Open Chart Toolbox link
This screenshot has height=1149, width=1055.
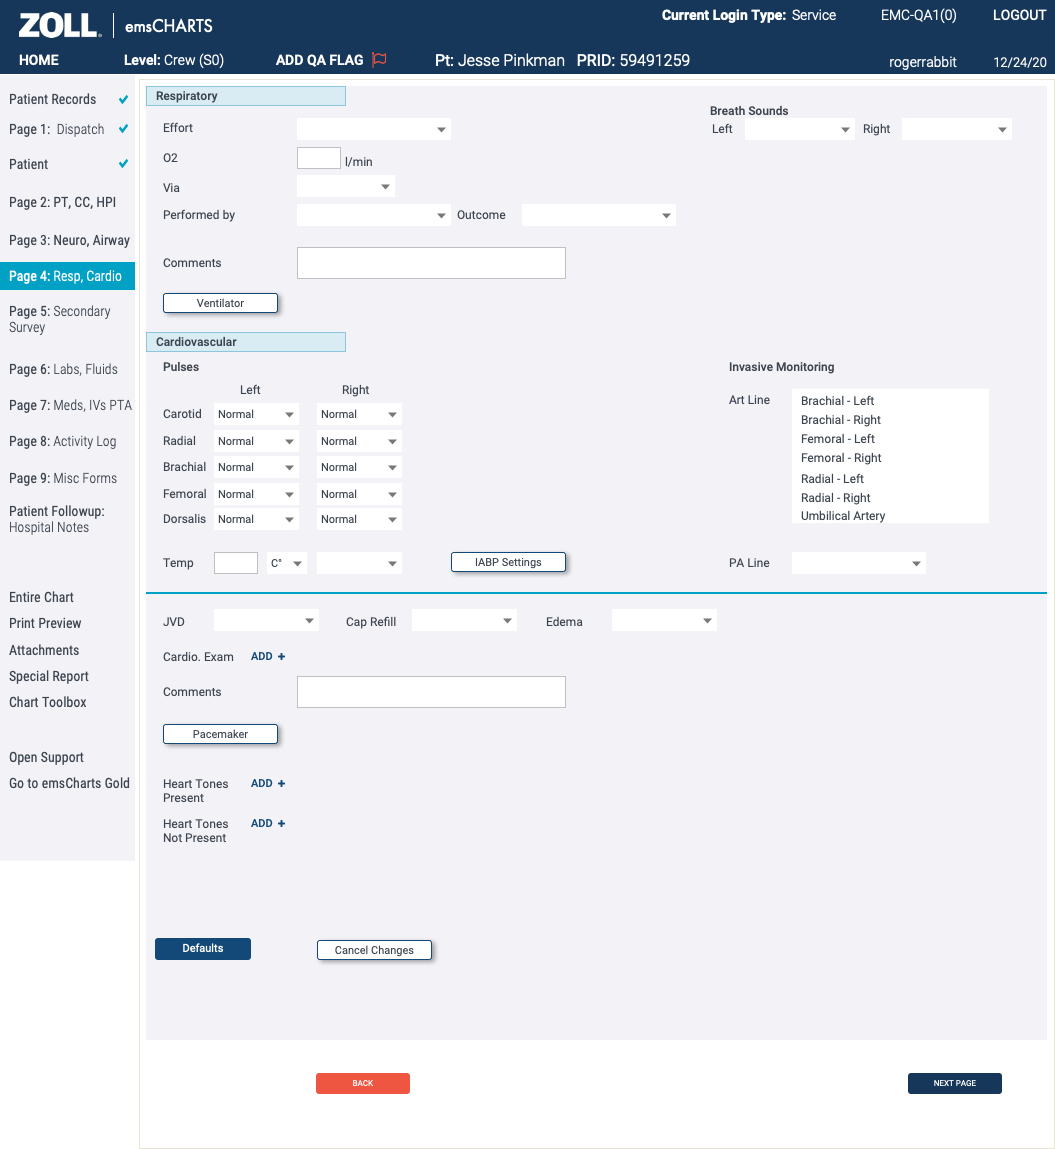click(48, 702)
